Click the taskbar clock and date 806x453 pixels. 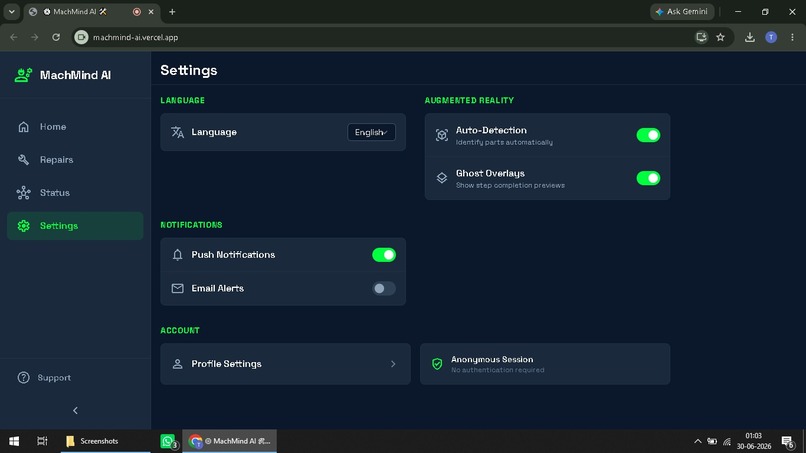pyautogui.click(x=754, y=441)
